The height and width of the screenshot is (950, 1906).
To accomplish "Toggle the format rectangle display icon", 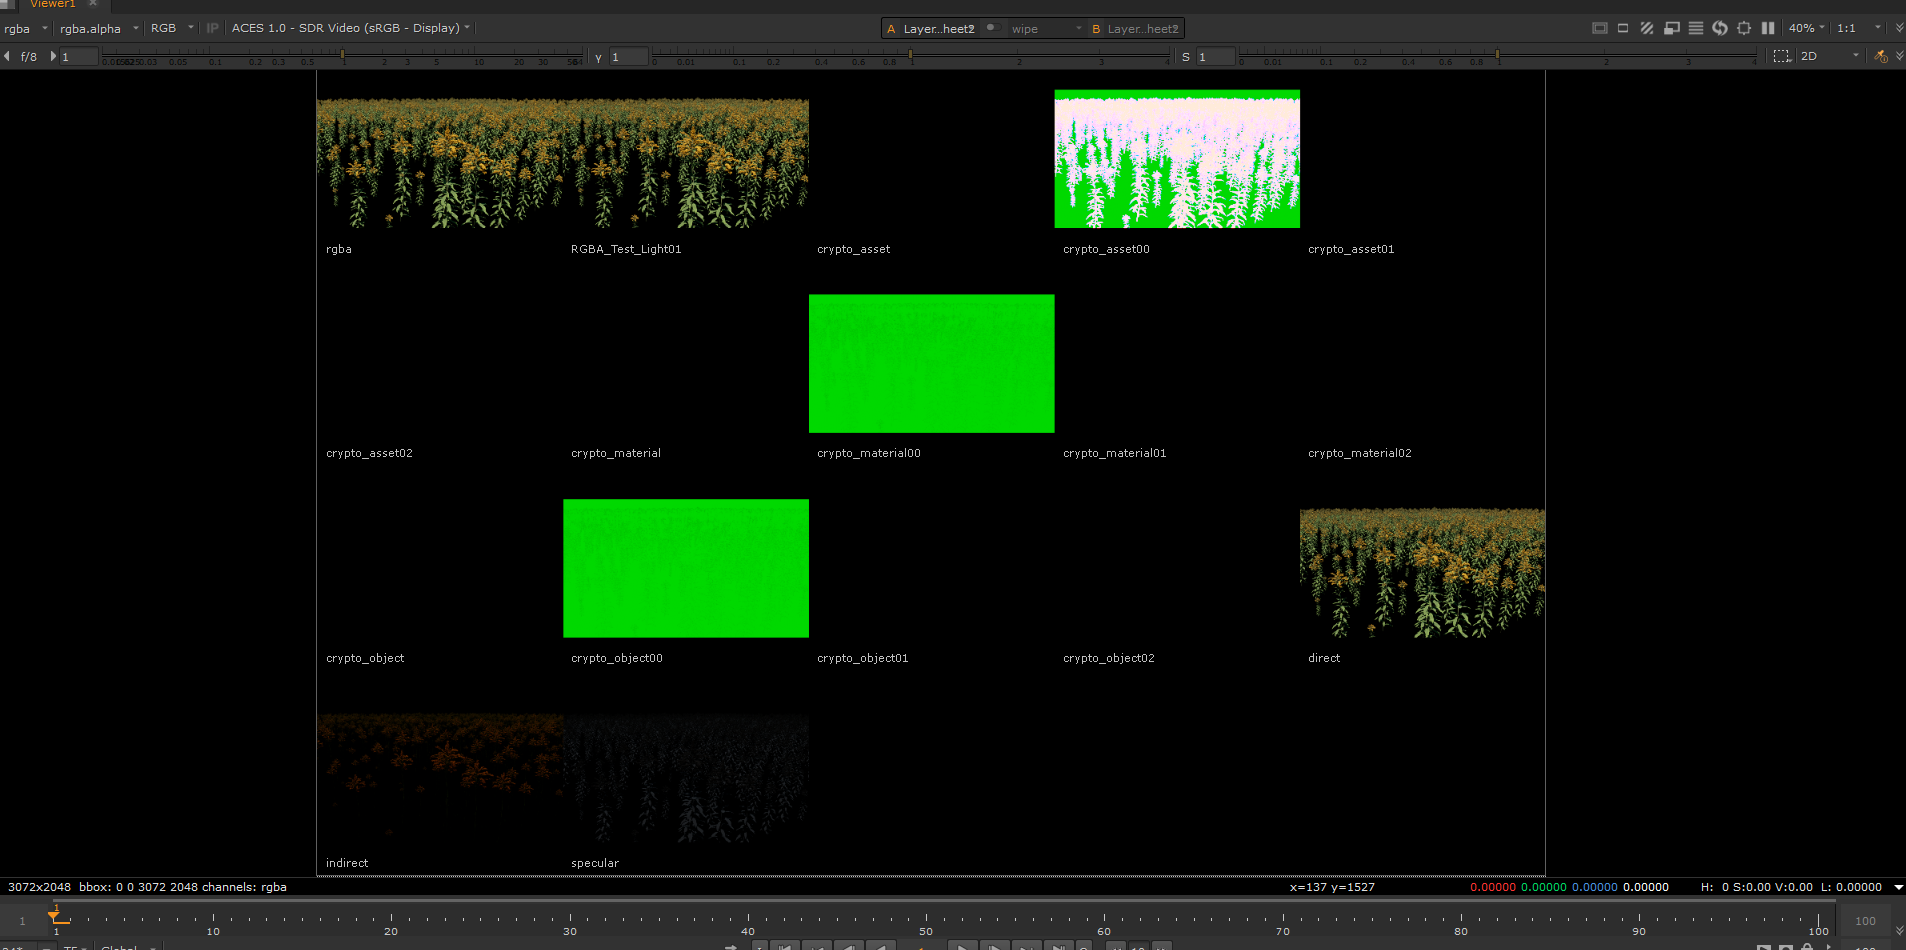I will coord(1623,28).
